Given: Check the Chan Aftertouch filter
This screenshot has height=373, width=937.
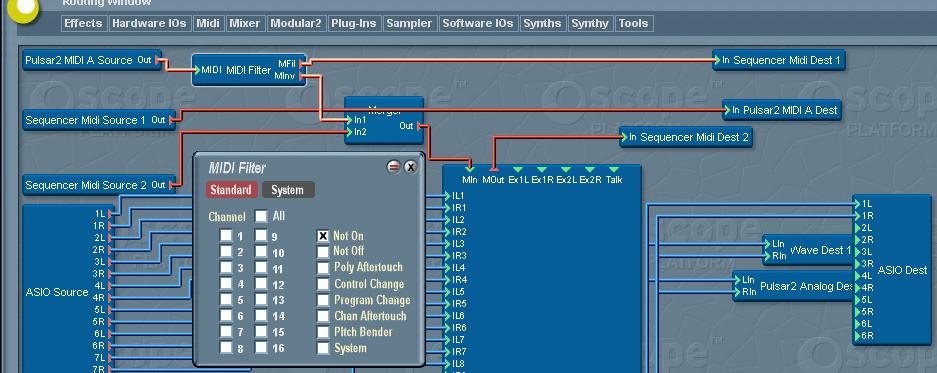Looking at the screenshot, I should tap(323, 315).
